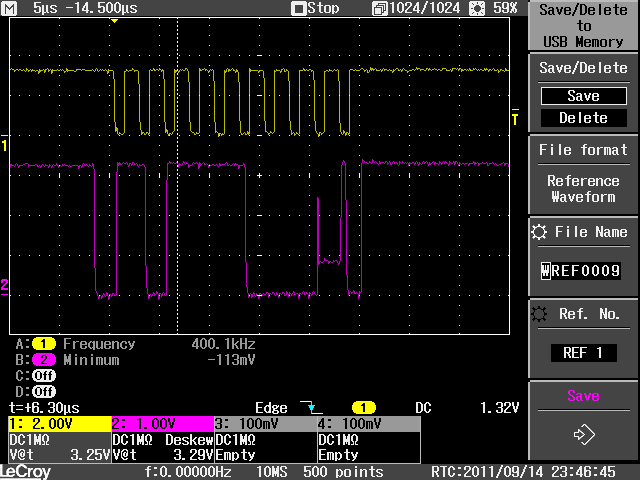The image size is (640, 480).
Task: Click the history memory 1024/1024 icon
Action: coord(379,9)
